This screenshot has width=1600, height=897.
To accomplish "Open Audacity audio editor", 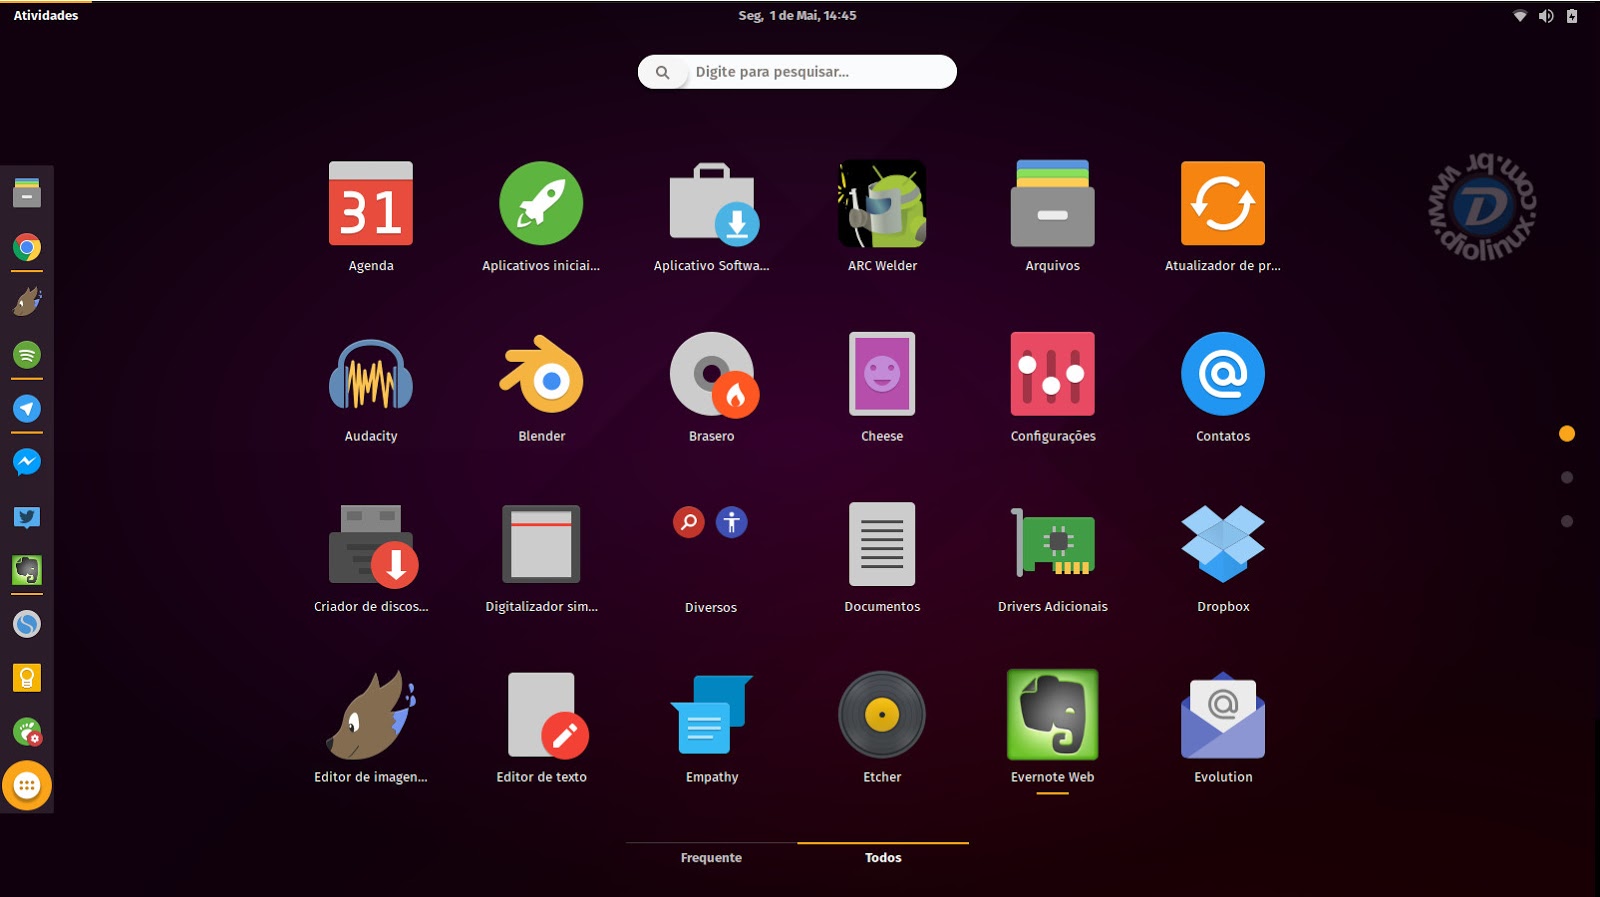I will coord(371,375).
